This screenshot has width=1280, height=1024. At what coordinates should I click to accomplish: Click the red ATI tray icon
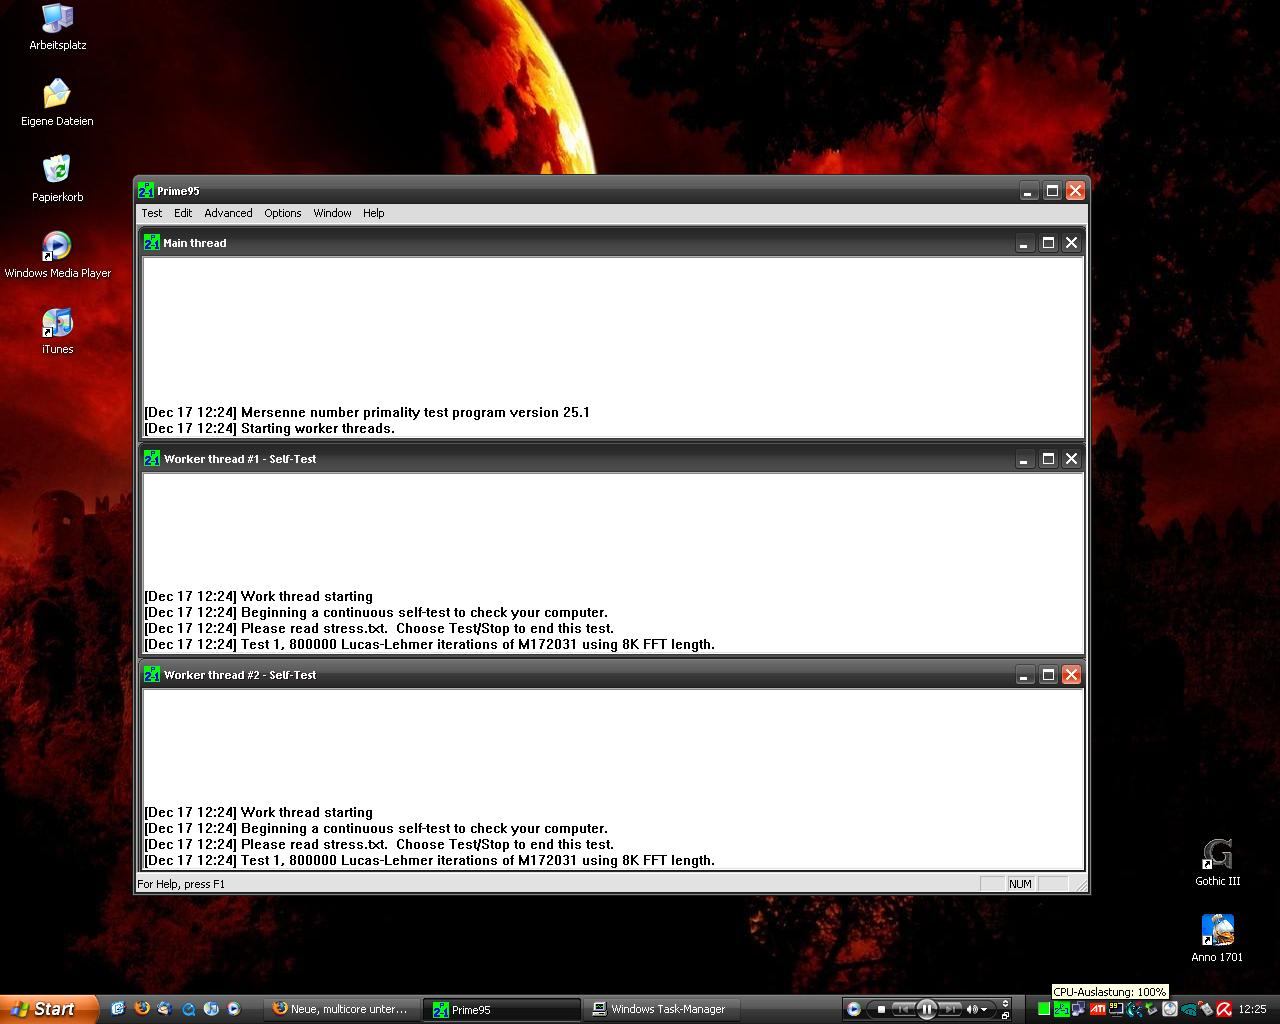tap(1097, 1009)
